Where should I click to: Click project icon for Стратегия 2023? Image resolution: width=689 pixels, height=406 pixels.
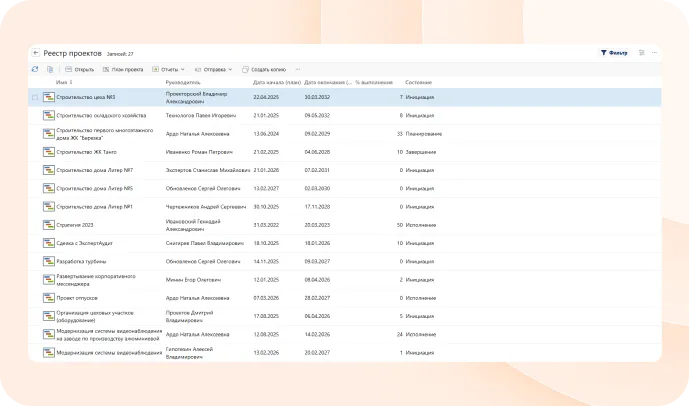pyautogui.click(x=48, y=224)
